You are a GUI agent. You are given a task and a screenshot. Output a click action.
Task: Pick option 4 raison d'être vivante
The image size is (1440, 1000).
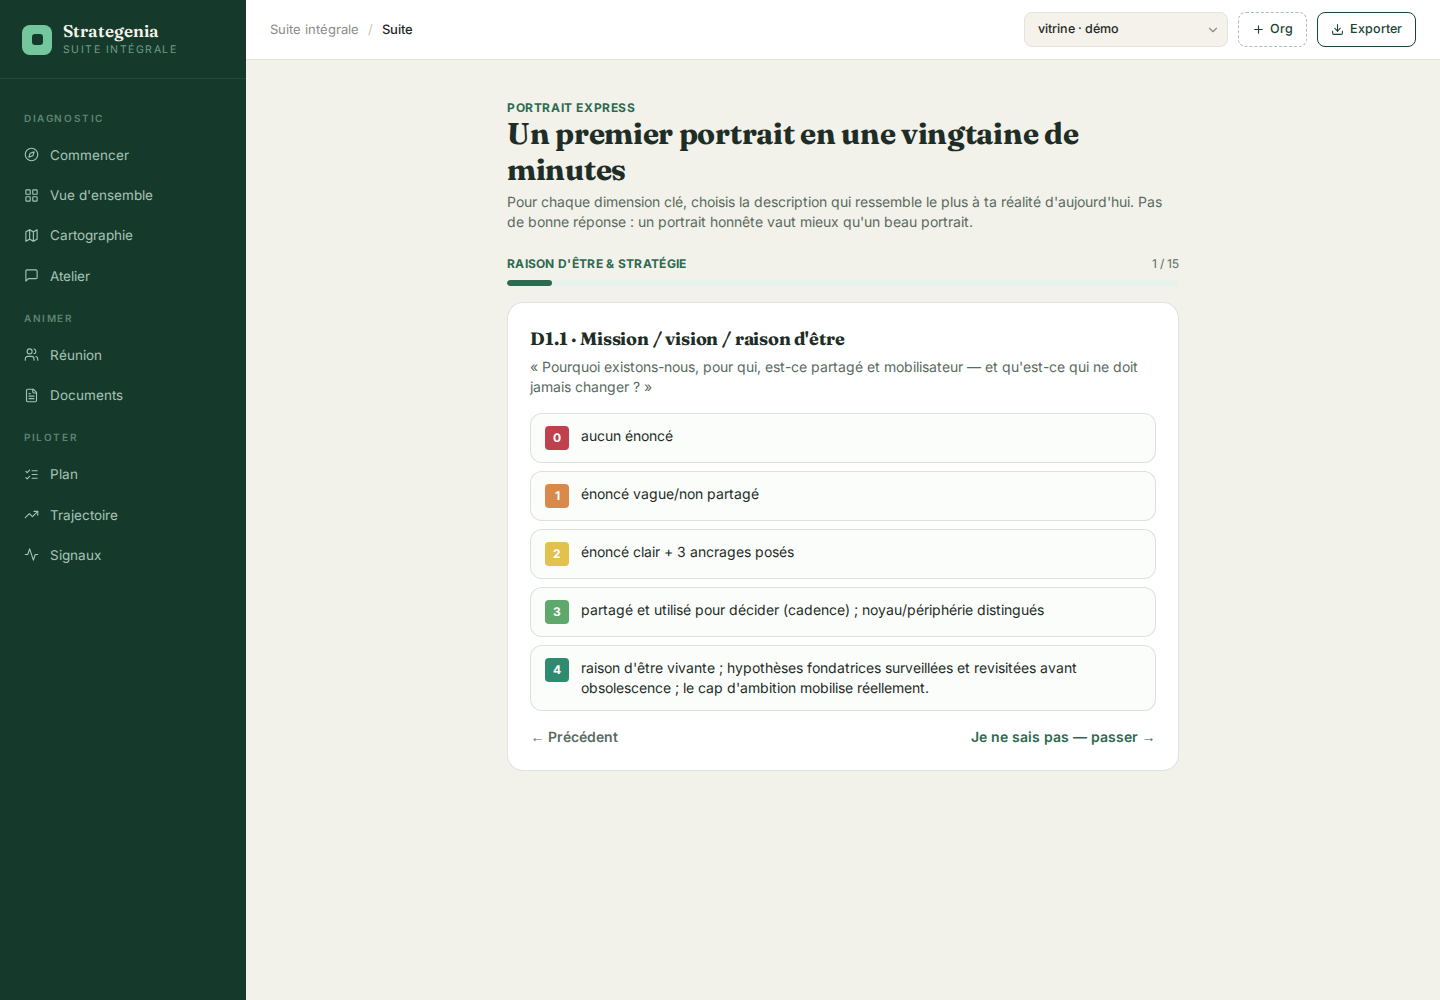842,678
